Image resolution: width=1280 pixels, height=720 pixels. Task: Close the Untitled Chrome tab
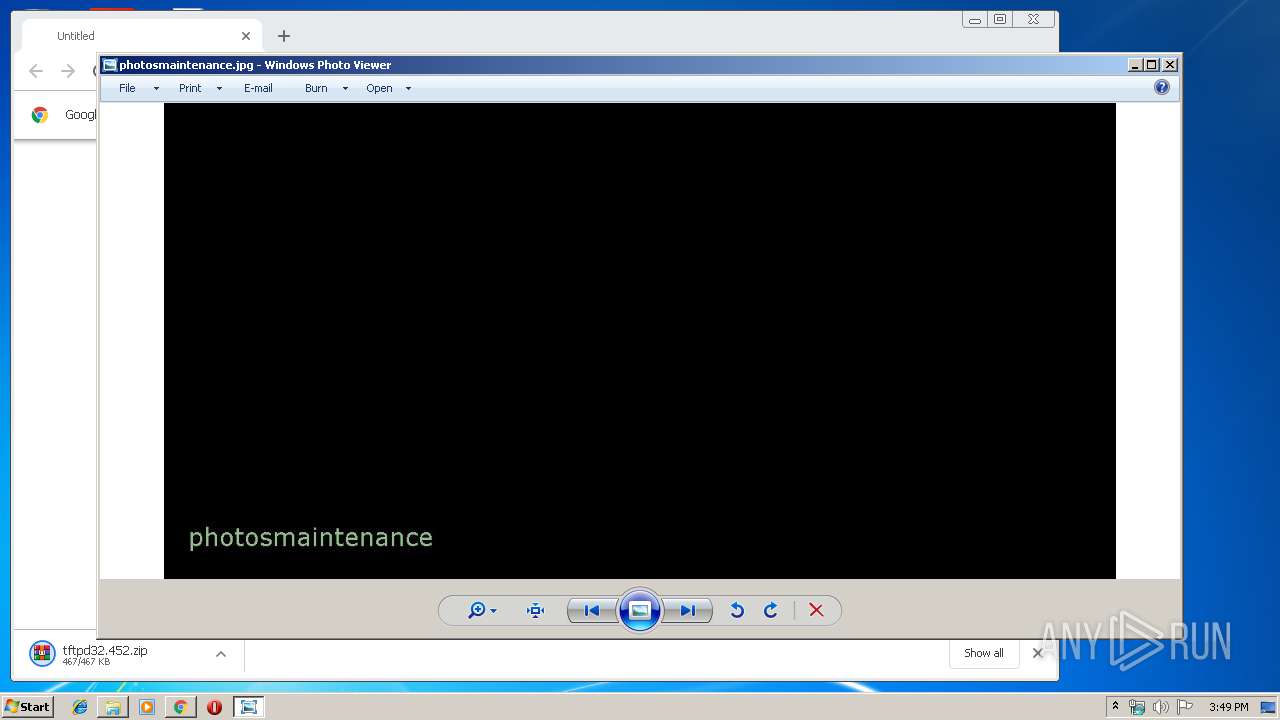pyautogui.click(x=246, y=36)
